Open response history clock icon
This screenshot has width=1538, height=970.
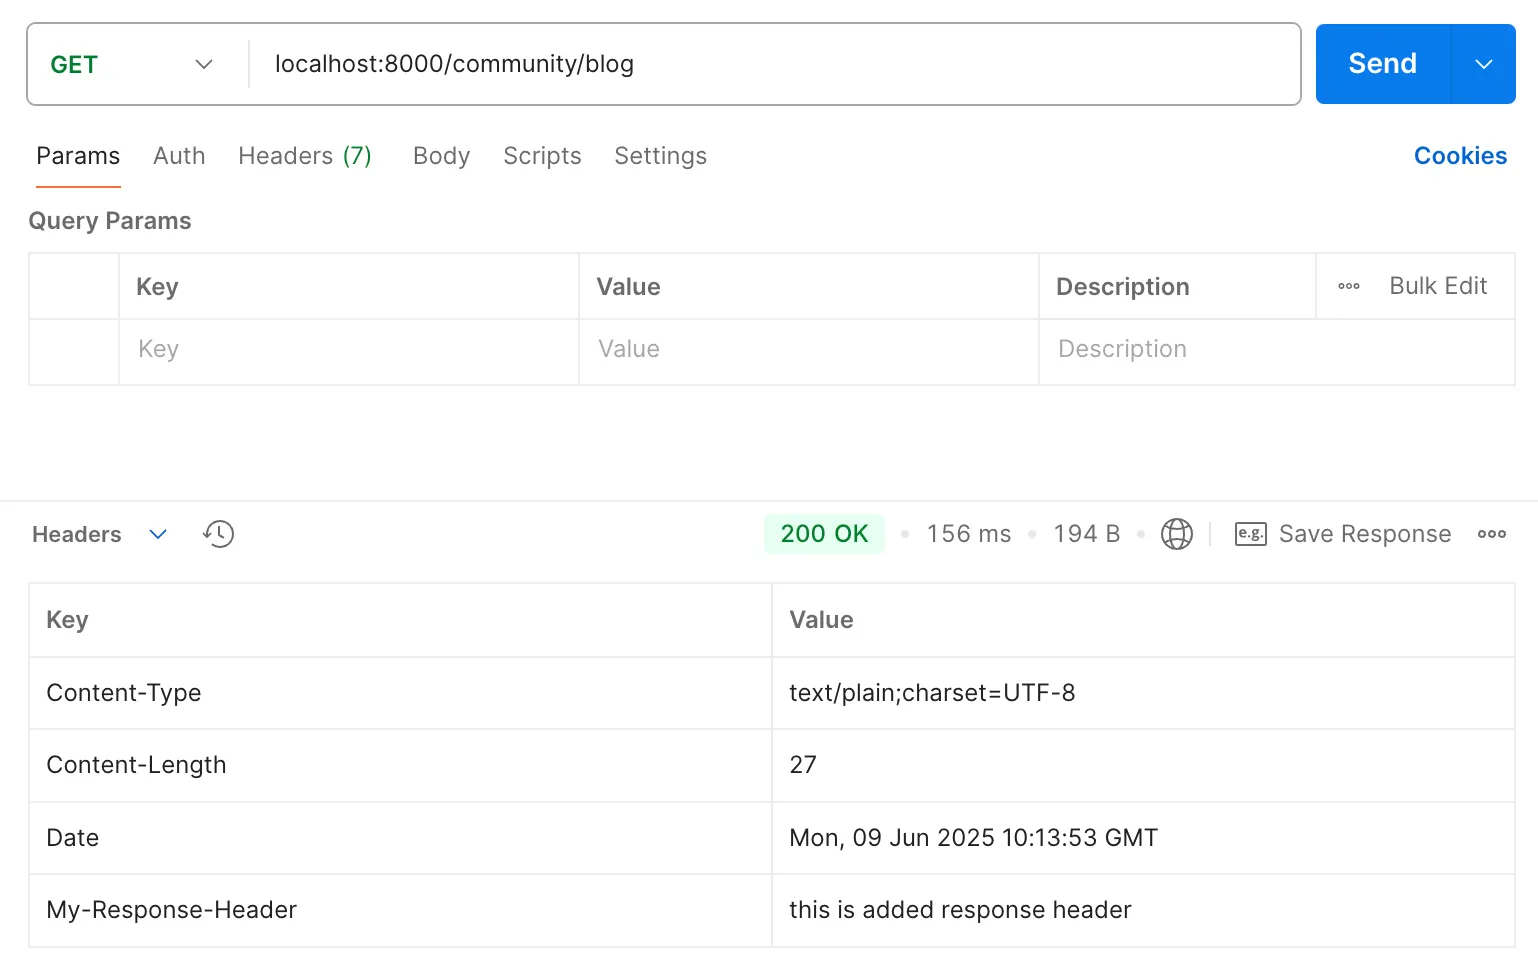tap(218, 534)
